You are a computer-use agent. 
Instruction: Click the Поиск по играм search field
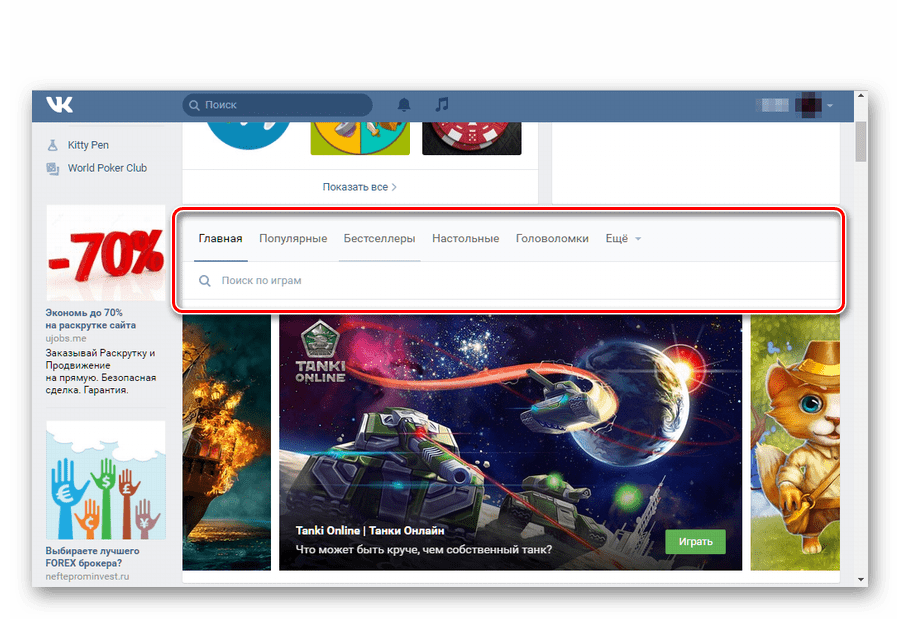click(x=500, y=281)
